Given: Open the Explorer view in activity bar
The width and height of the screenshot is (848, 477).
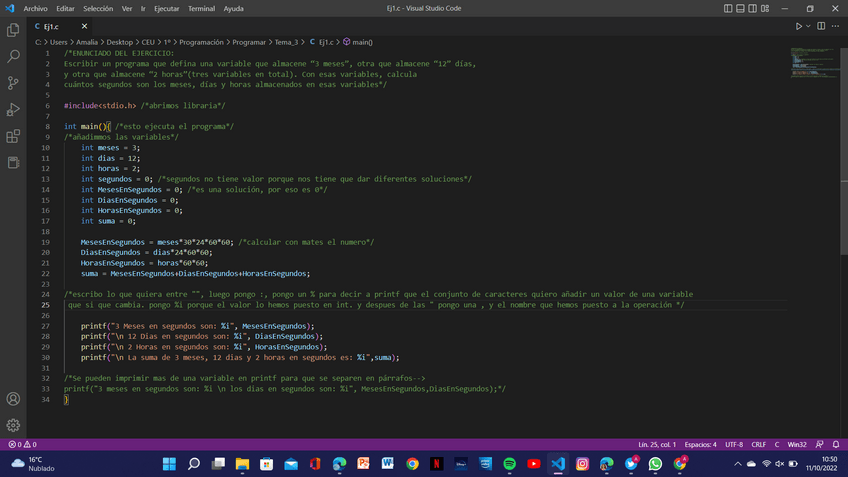Looking at the screenshot, I should 13,31.
